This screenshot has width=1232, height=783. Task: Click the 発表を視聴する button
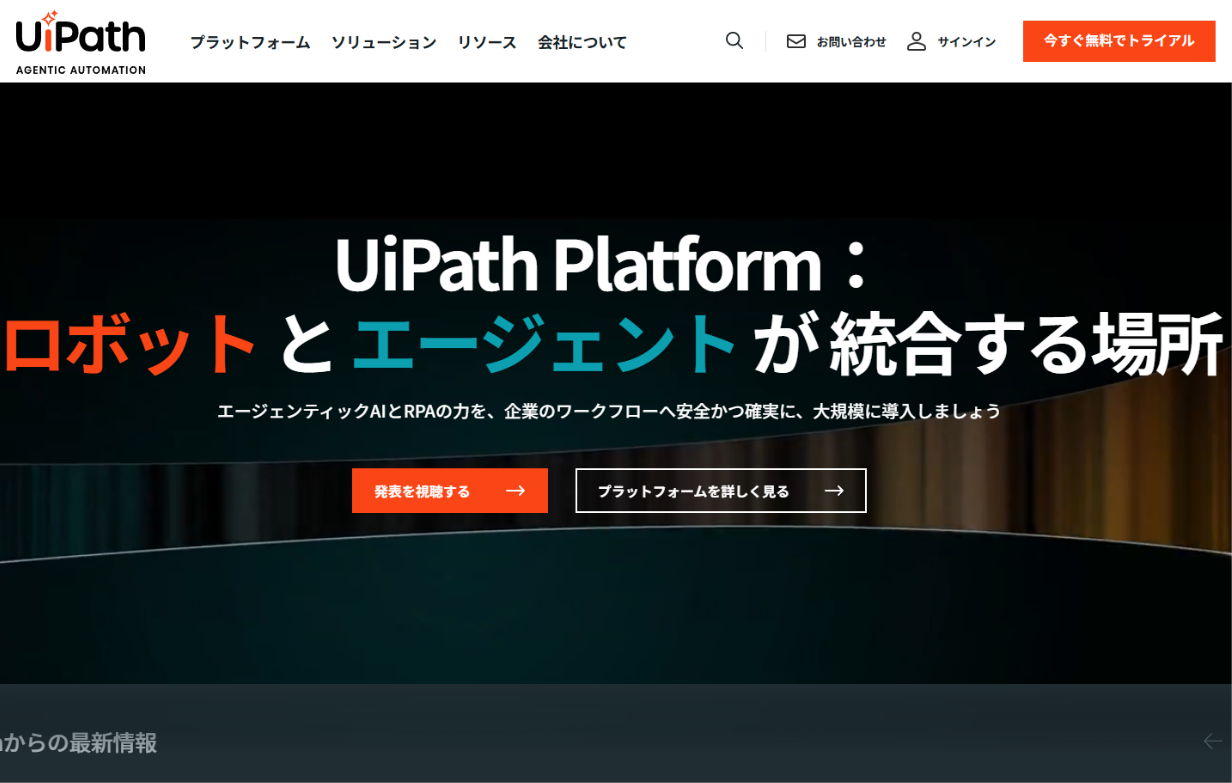450,491
